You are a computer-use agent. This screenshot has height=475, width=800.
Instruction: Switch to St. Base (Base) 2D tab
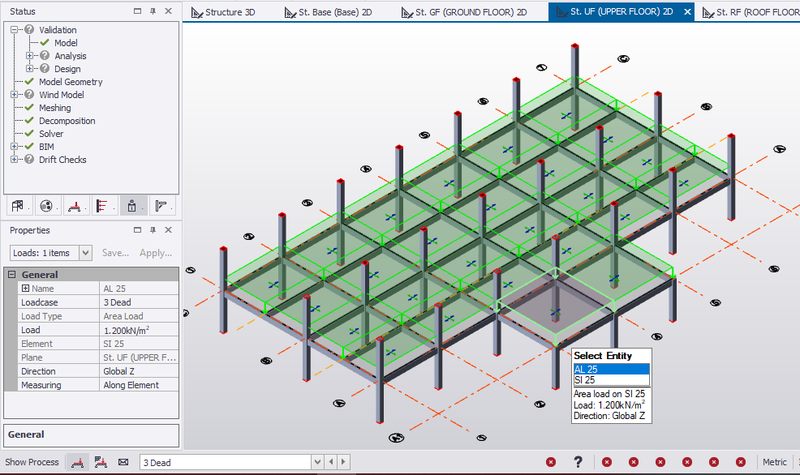click(x=329, y=12)
